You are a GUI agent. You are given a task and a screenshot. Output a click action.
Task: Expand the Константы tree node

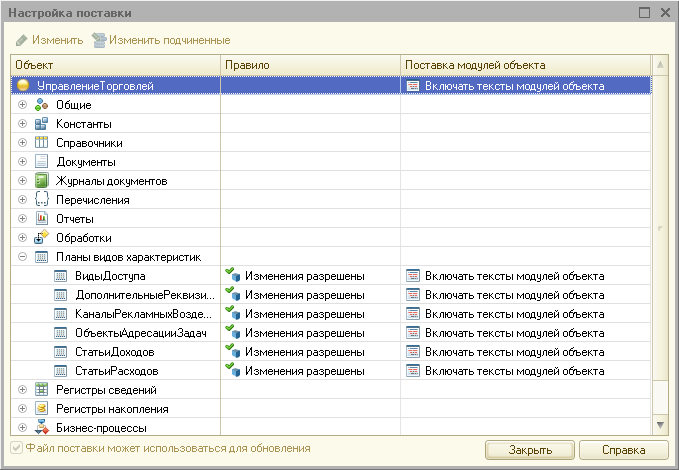pos(23,124)
